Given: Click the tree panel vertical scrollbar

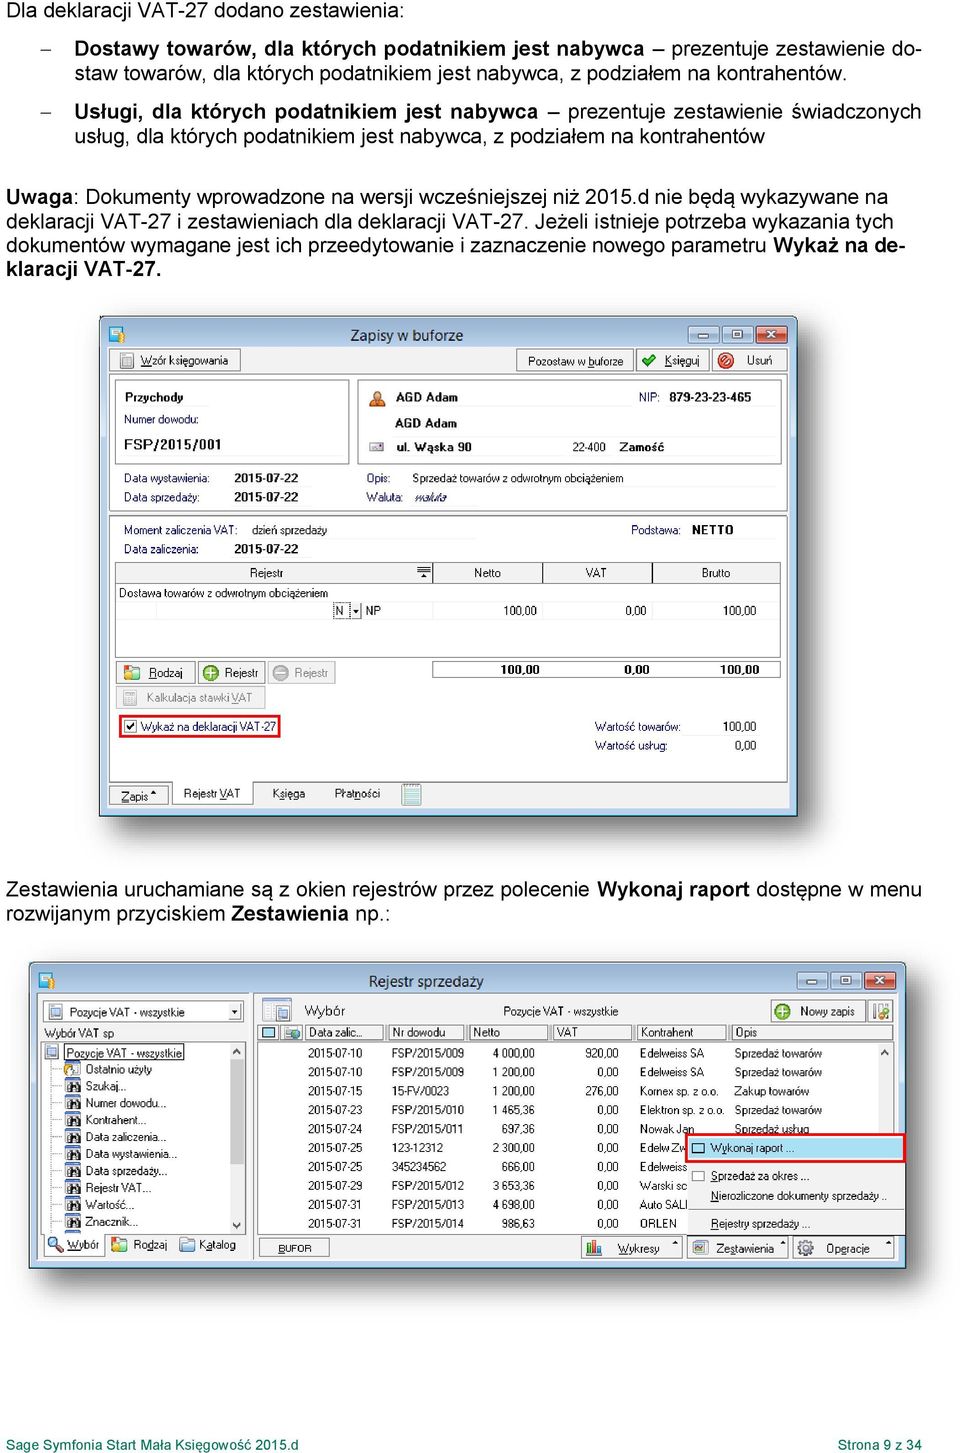Looking at the screenshot, I should (237, 1138).
